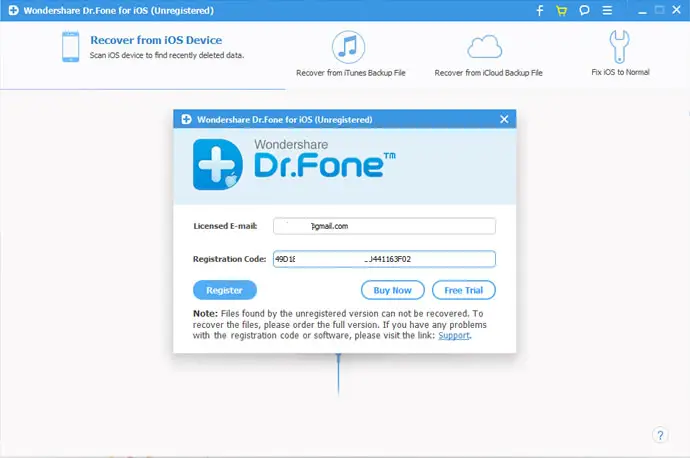Click the Wondershare Dr.Fone wordmark
This screenshot has width=690, height=458.
click(x=324, y=159)
